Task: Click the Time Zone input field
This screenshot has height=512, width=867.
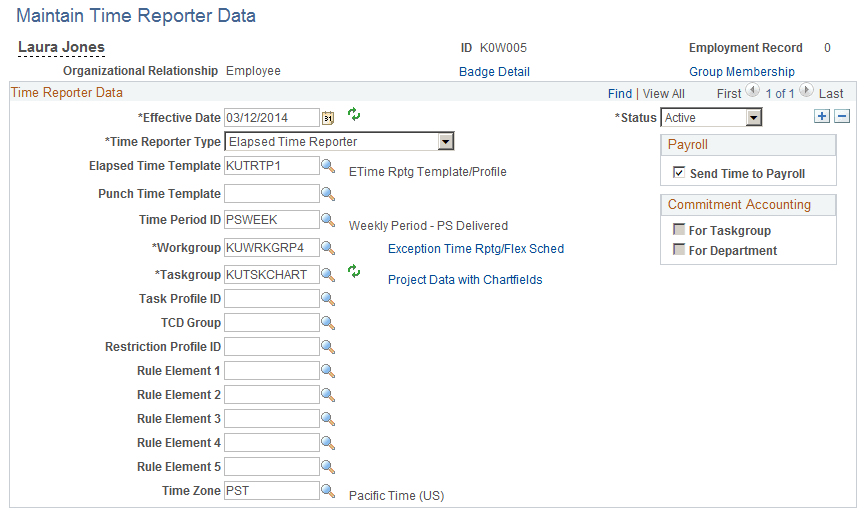Action: click(271, 490)
